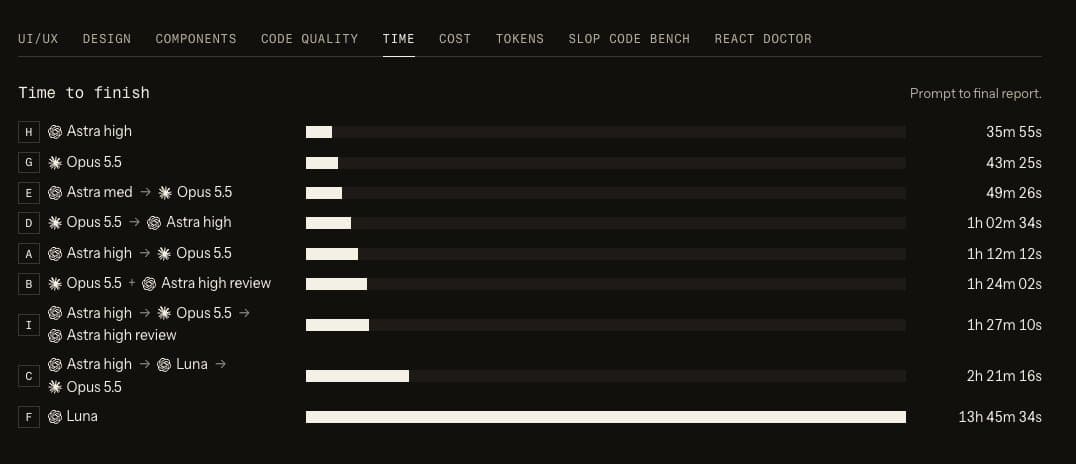Click the Astra high bar for 35m 55s
This screenshot has height=464, width=1076.
tap(319, 132)
